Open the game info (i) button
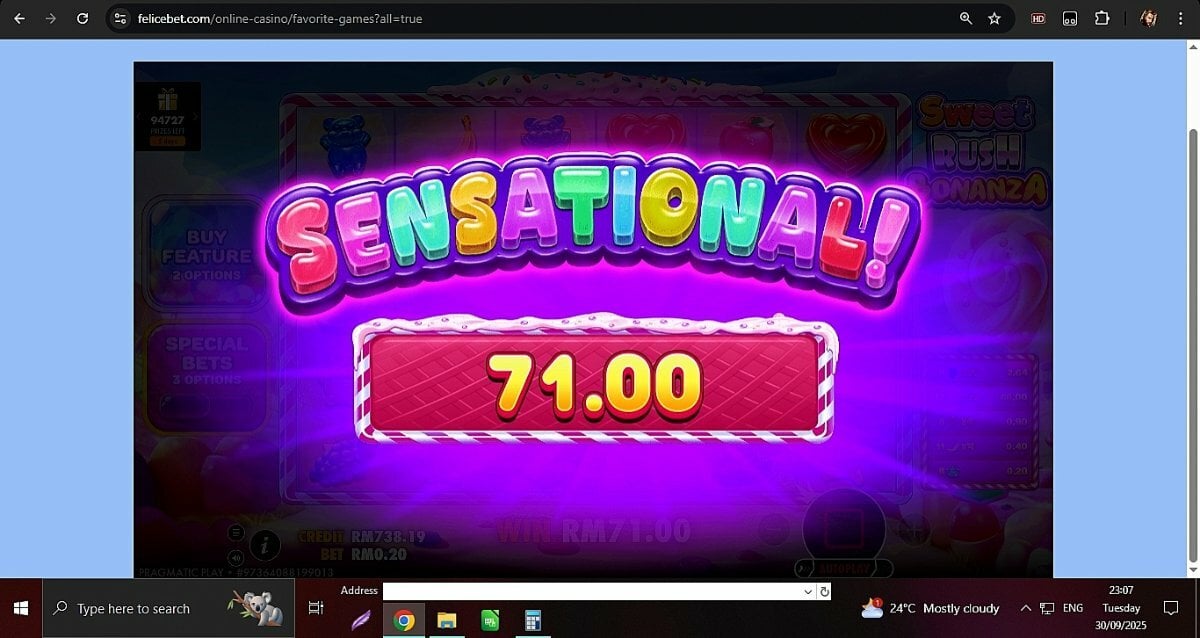Image resolution: width=1200 pixels, height=638 pixels. point(265,545)
